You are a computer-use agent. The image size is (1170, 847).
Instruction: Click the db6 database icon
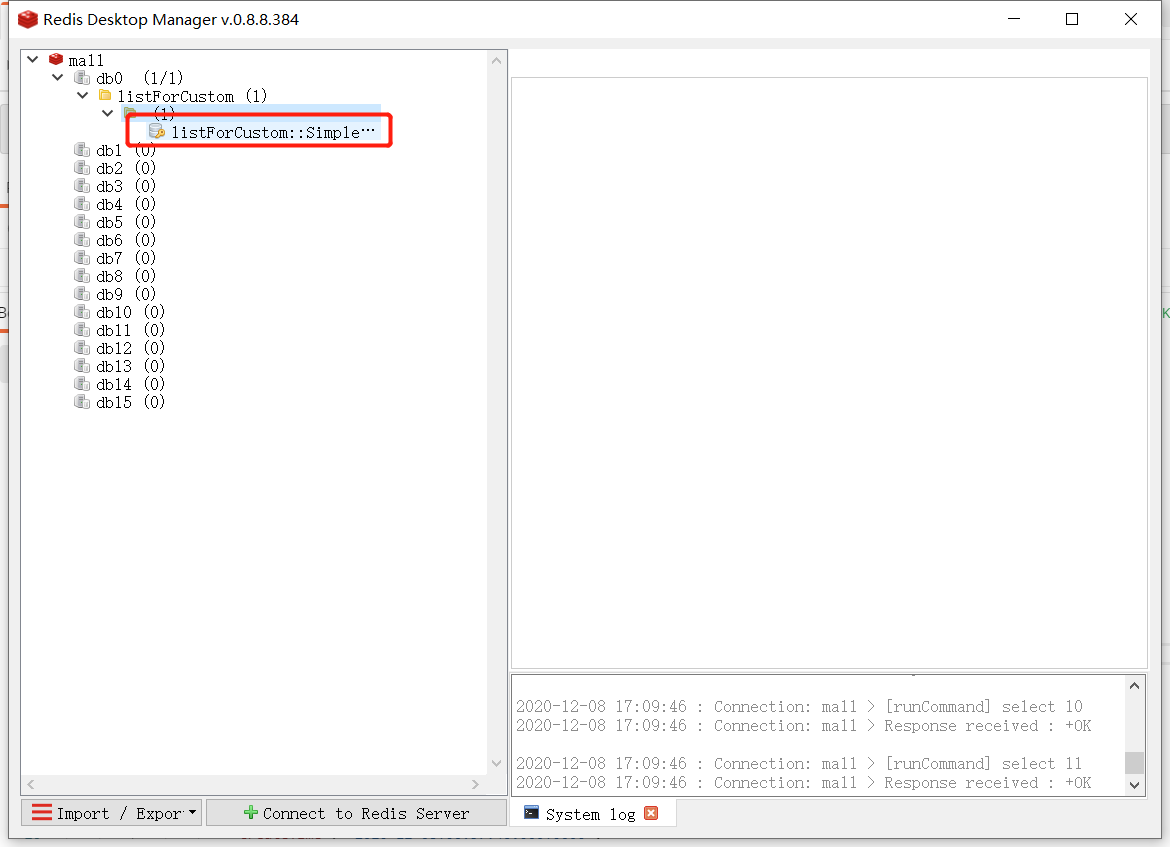click(82, 240)
